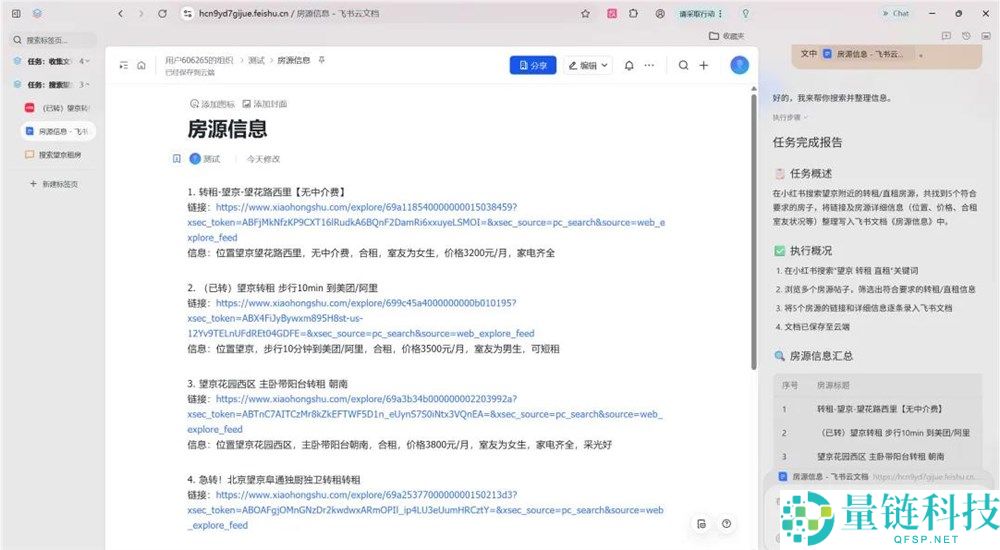The image size is (1000, 550).
Task: Click the address bar URL
Action: click(x=289, y=13)
